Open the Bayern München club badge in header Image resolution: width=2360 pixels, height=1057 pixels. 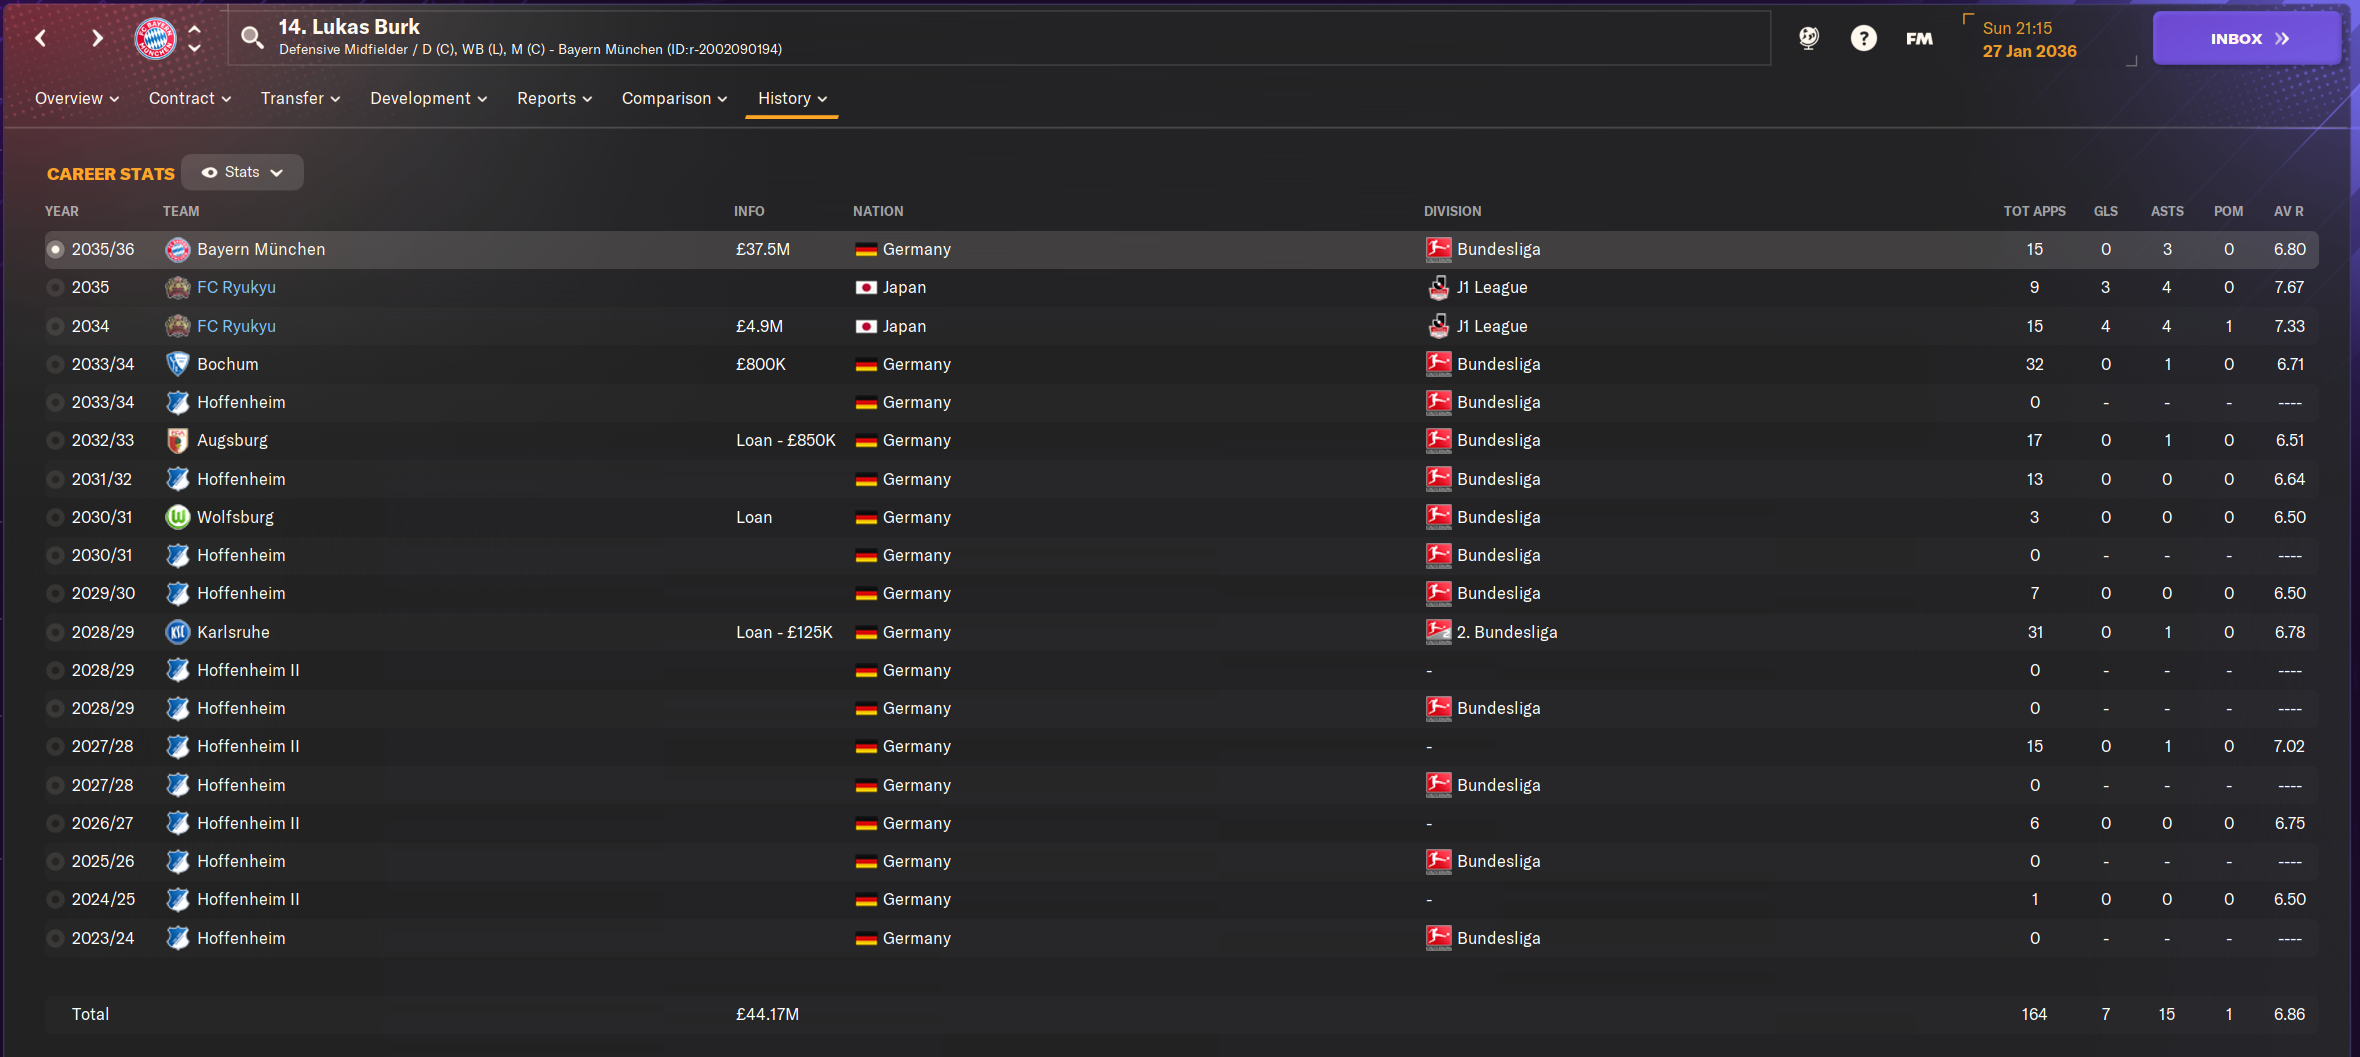155,38
